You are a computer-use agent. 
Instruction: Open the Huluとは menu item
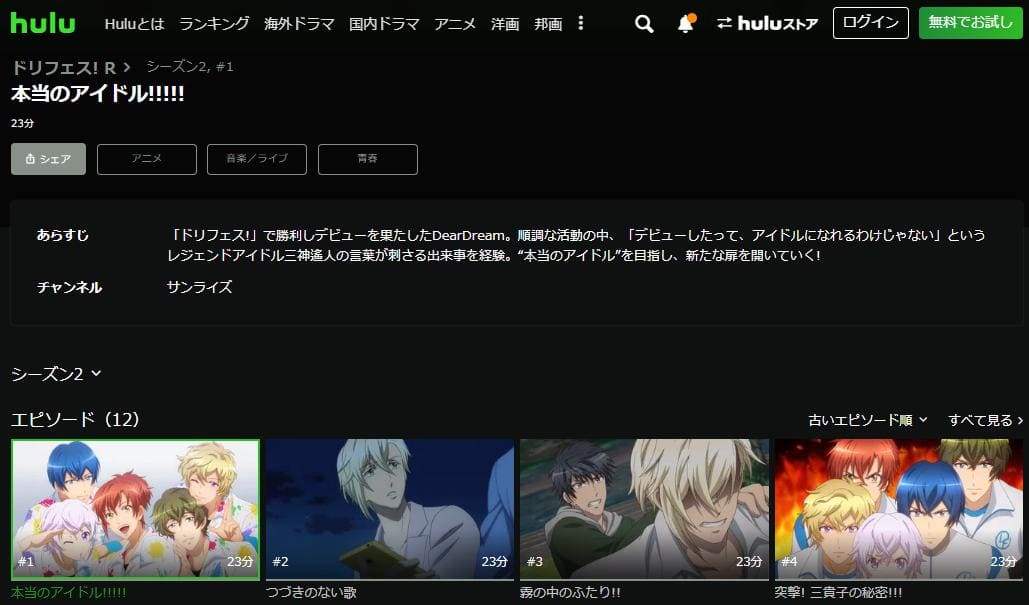pos(135,24)
